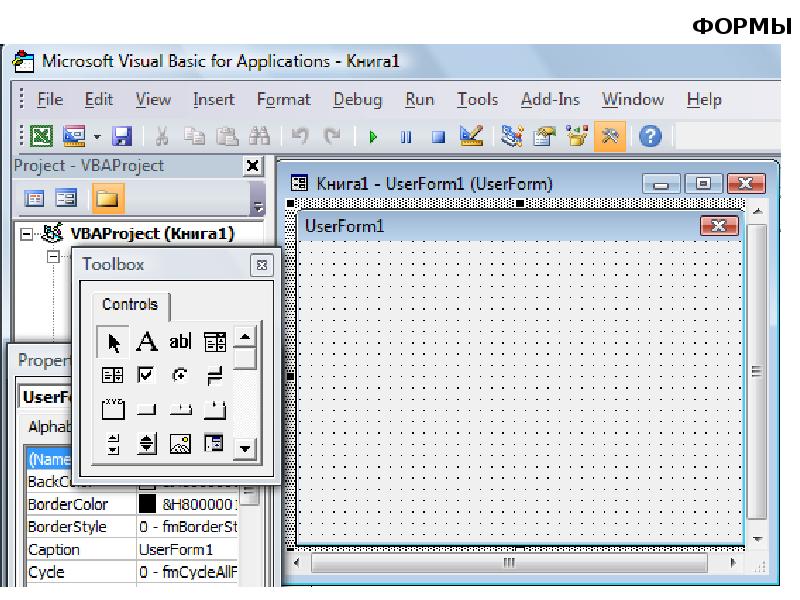Select the OptionButton control in the Toolbox
Image resolution: width=800 pixels, height=600 pixels.
point(180,376)
